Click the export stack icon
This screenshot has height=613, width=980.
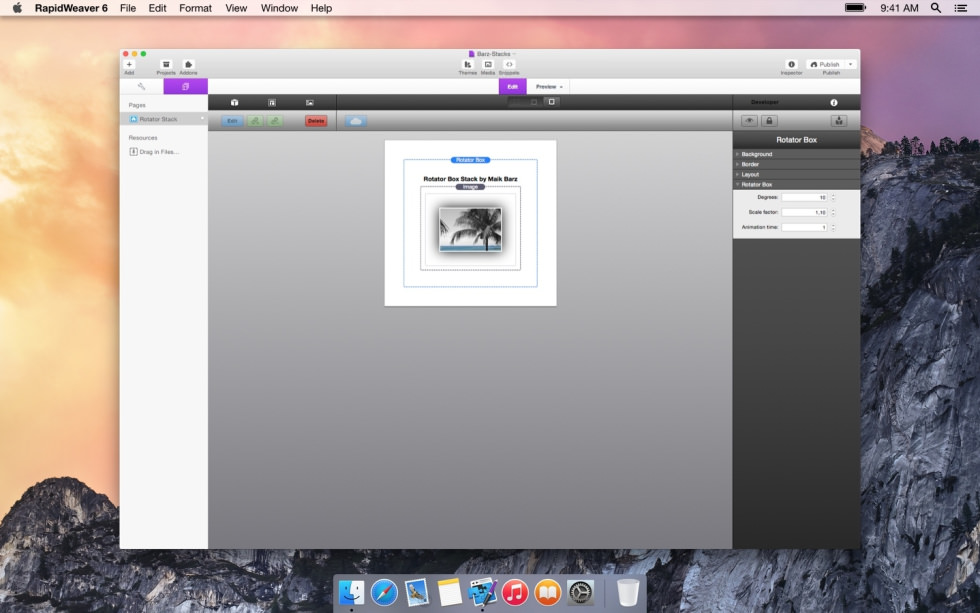pyautogui.click(x=839, y=121)
